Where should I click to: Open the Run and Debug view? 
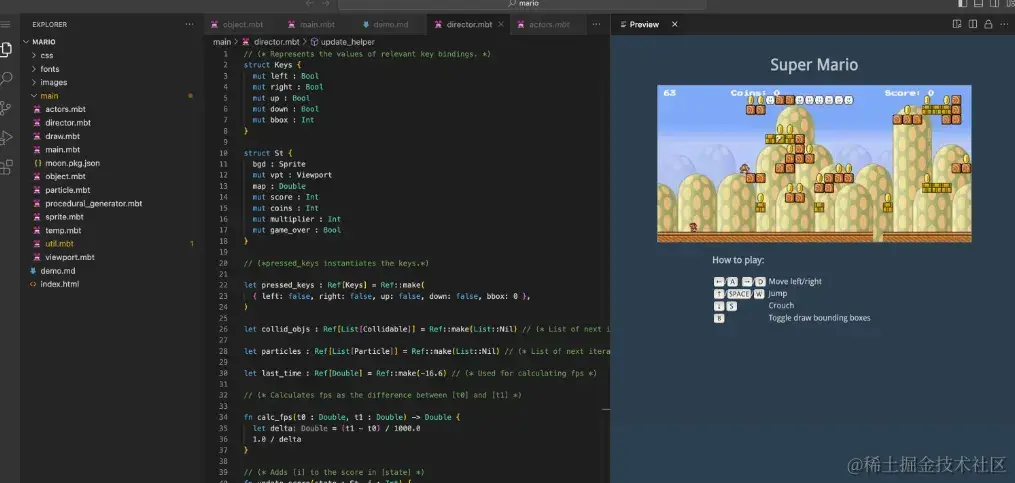click(x=6, y=137)
